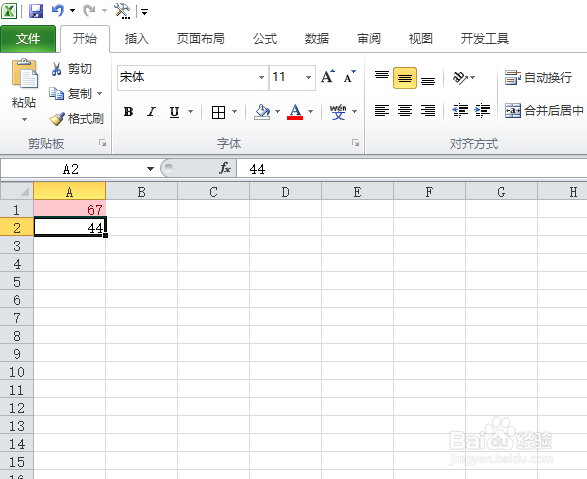The width and height of the screenshot is (587, 479).
Task: Open the Name Box dropdown arrow
Action: (150, 169)
